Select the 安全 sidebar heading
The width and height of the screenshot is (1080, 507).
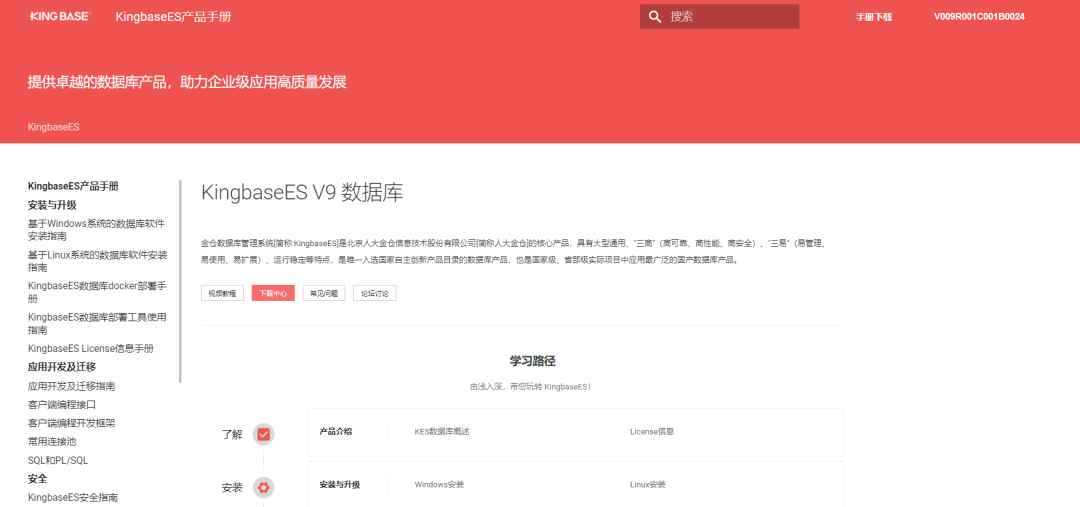pyautogui.click(x=37, y=479)
